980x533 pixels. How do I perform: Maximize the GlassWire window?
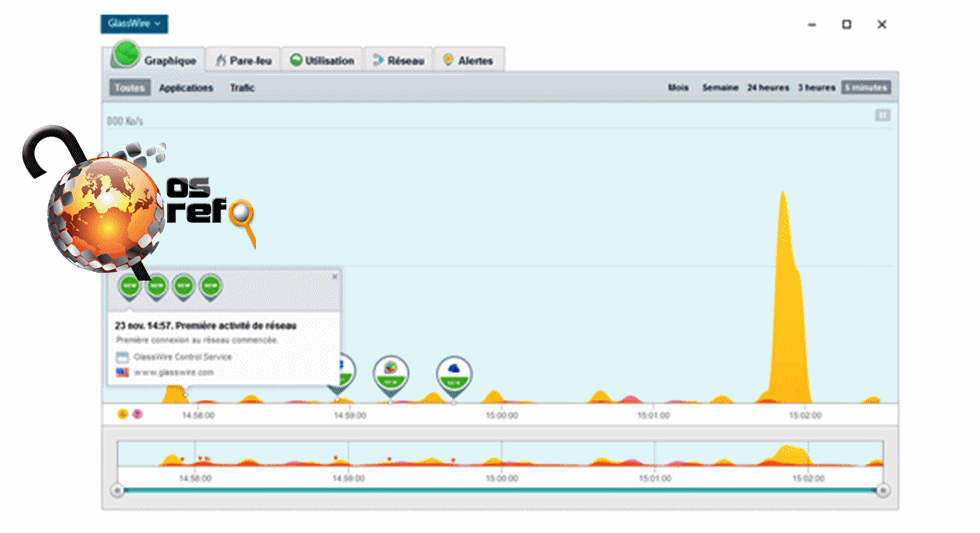(846, 24)
